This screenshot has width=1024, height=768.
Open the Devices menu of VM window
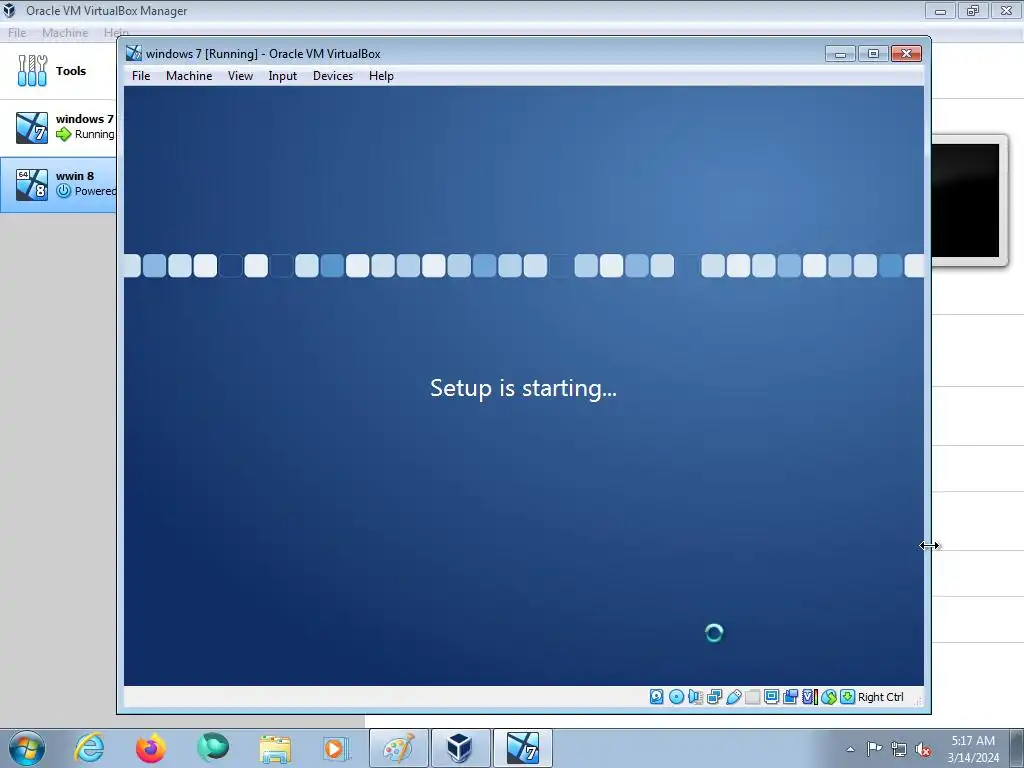(333, 76)
